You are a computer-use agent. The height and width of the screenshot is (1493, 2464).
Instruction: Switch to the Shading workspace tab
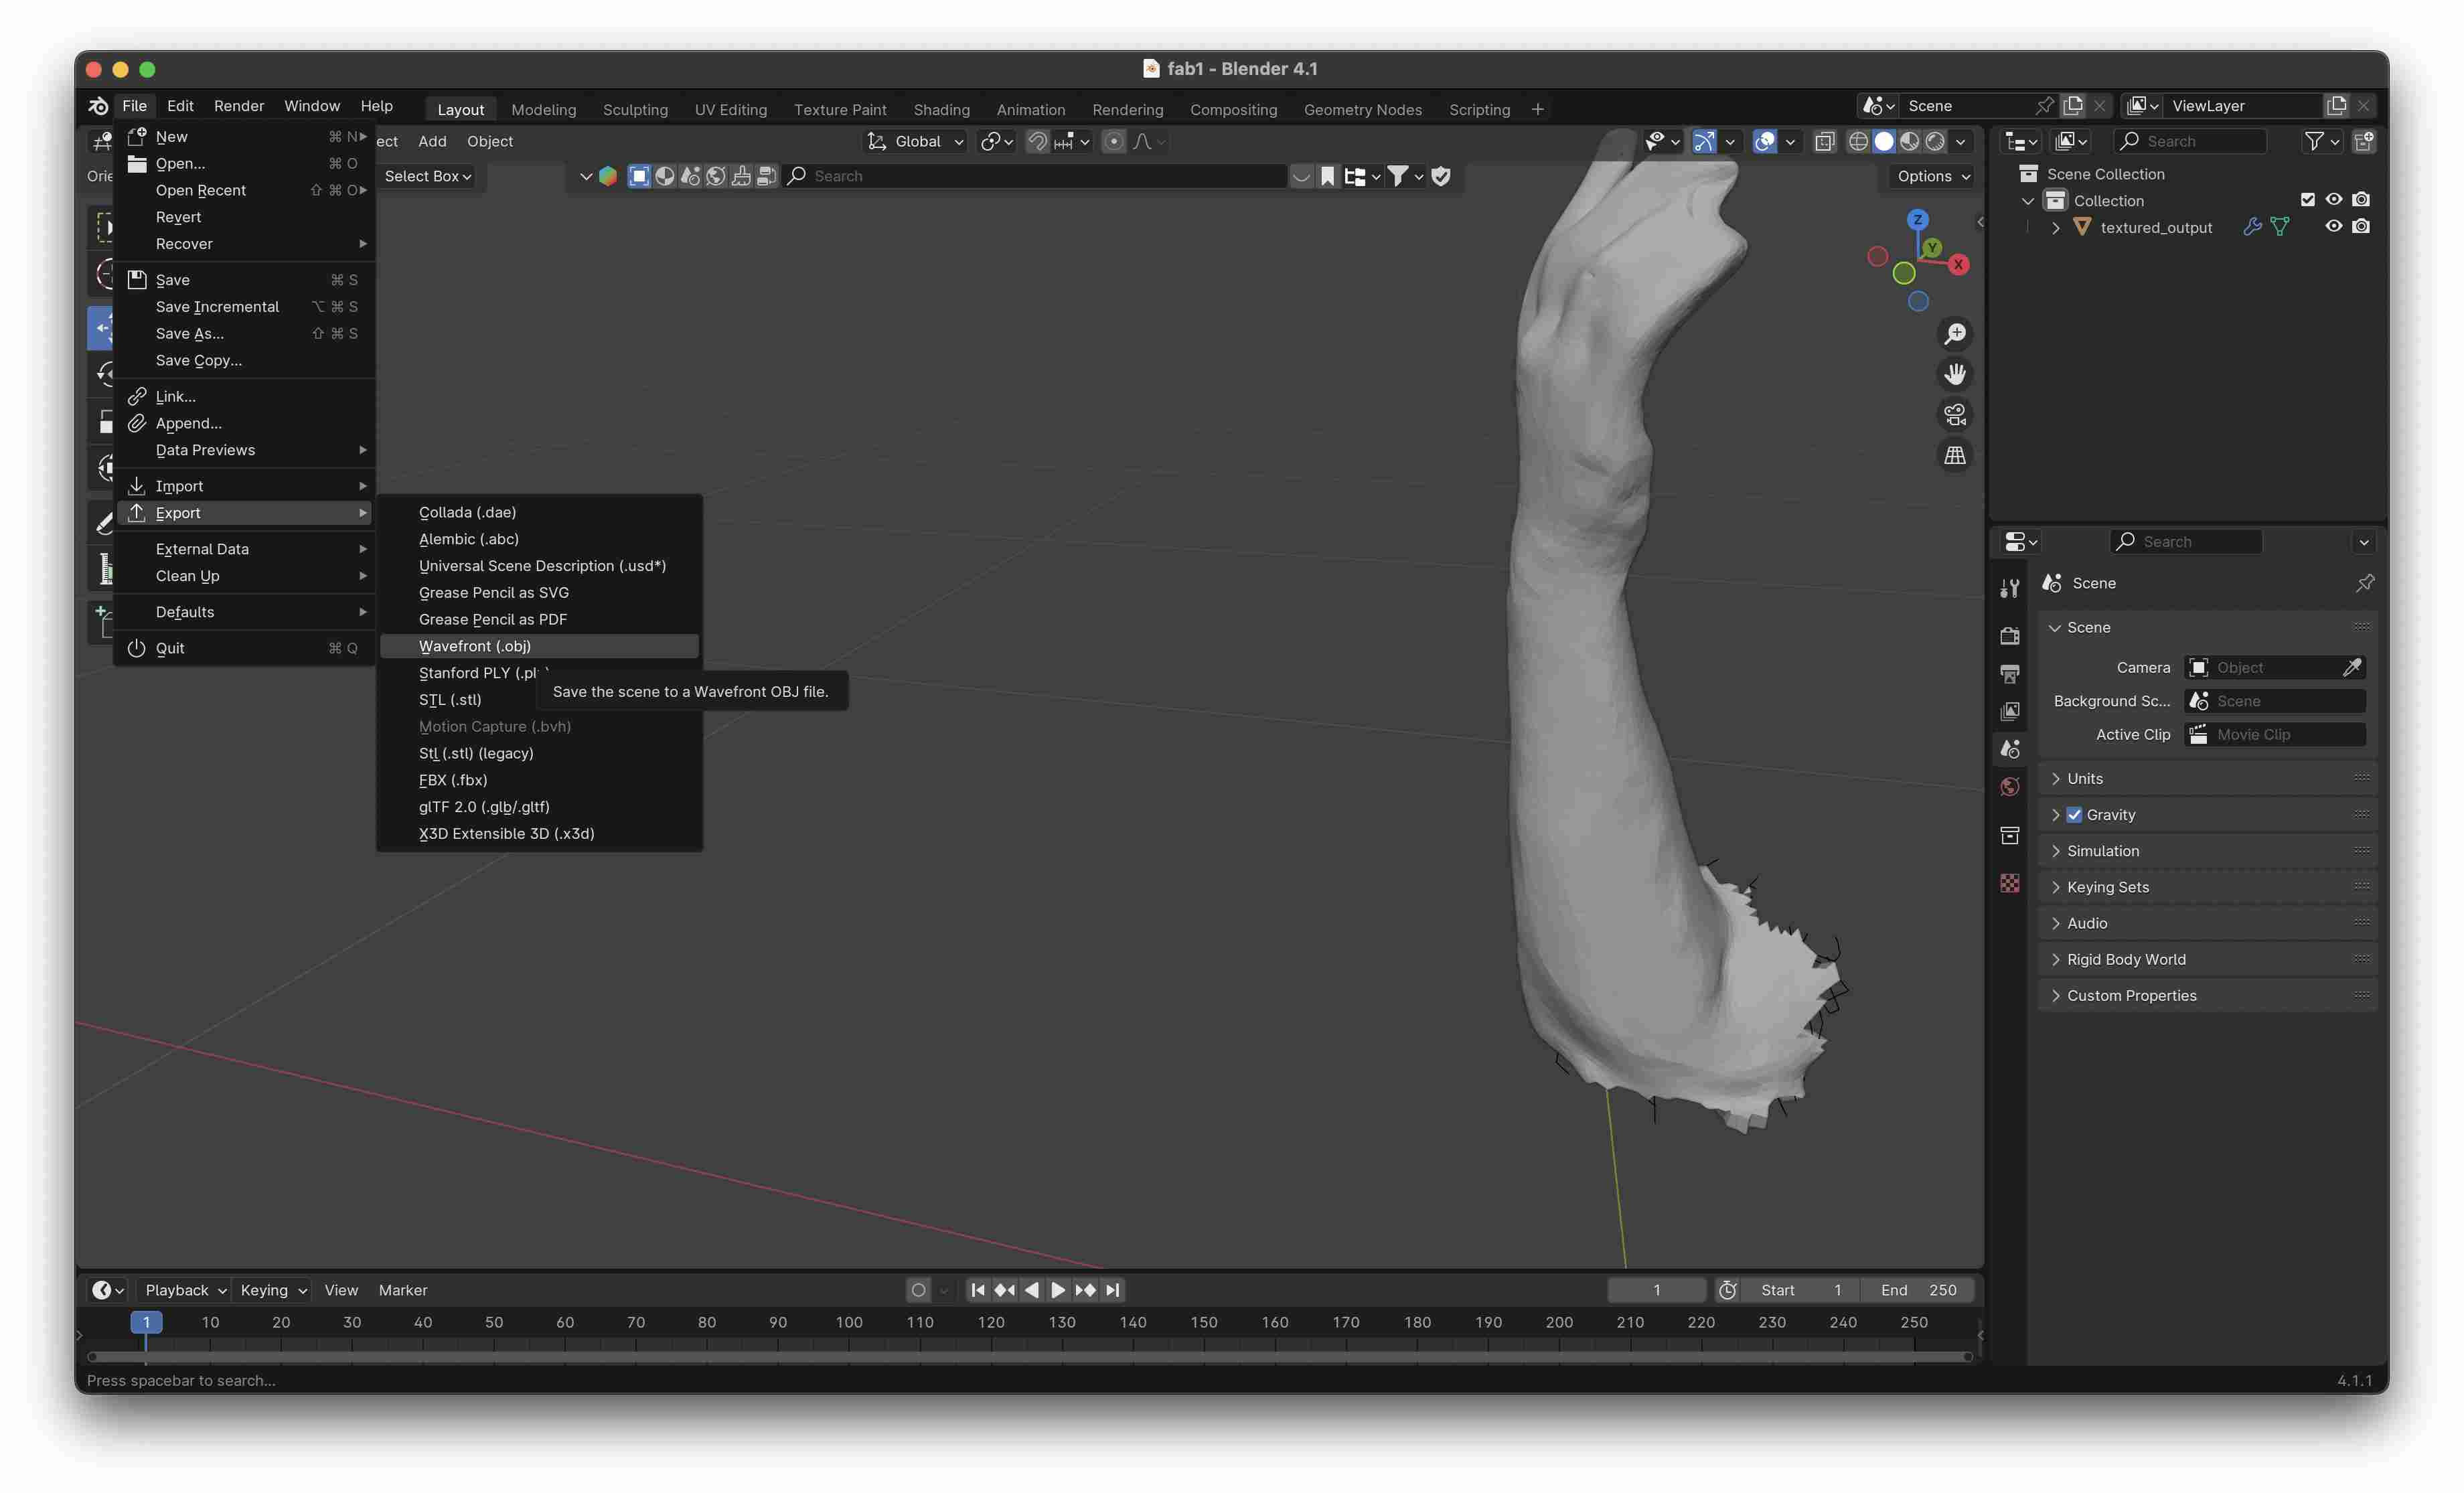[x=941, y=109]
